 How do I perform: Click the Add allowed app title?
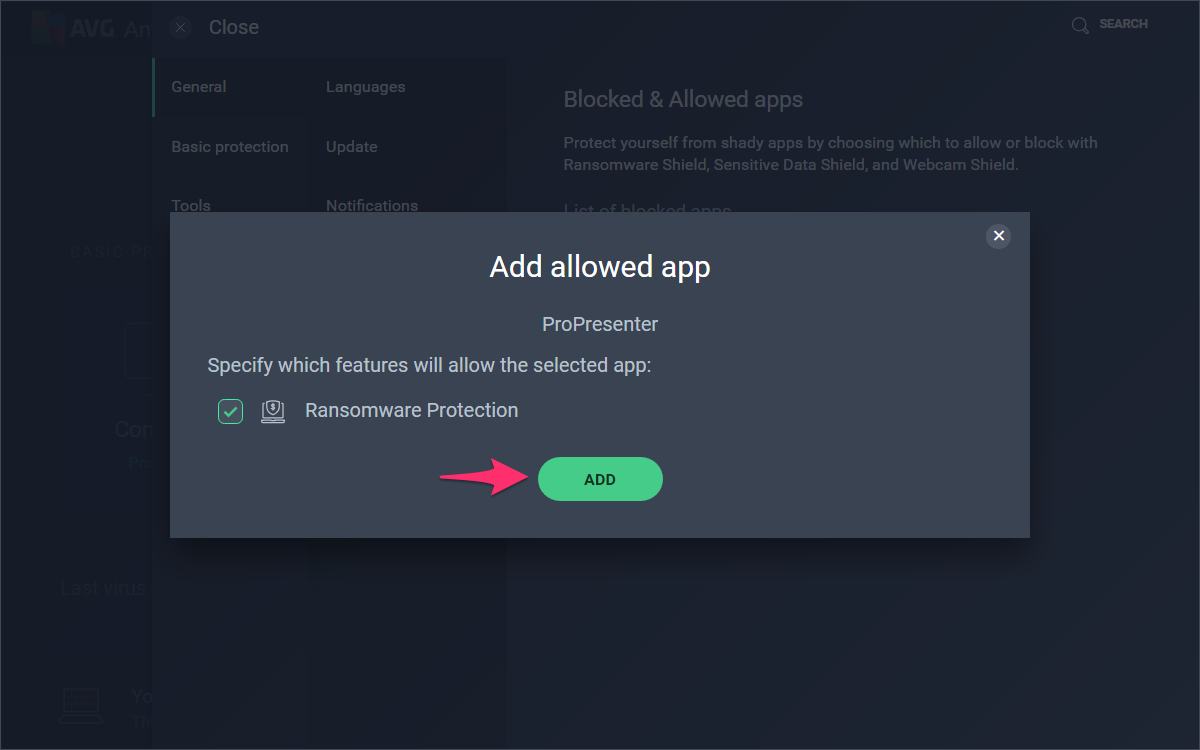pyautogui.click(x=600, y=267)
